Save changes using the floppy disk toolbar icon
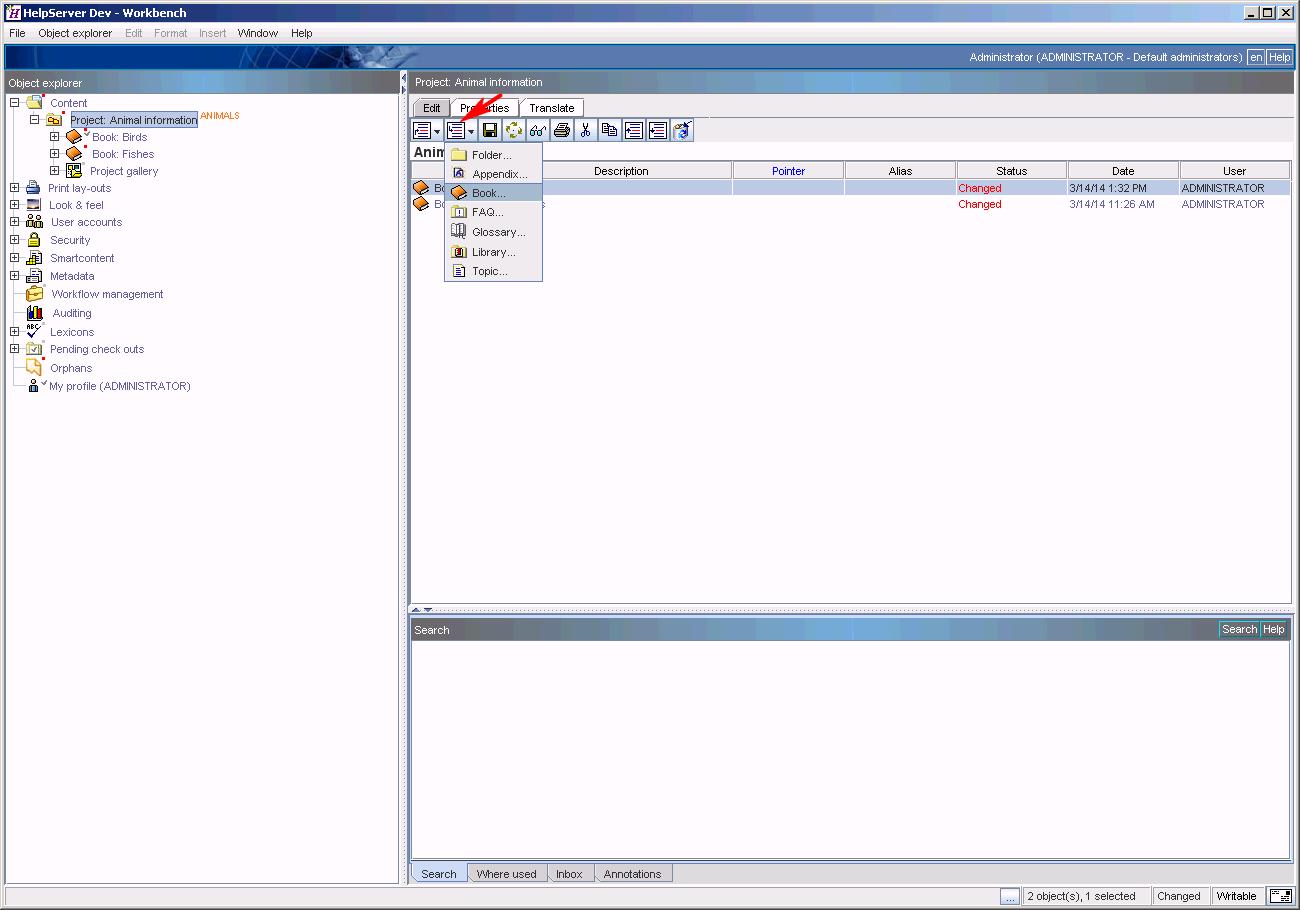The width and height of the screenshot is (1300, 910). pos(489,130)
